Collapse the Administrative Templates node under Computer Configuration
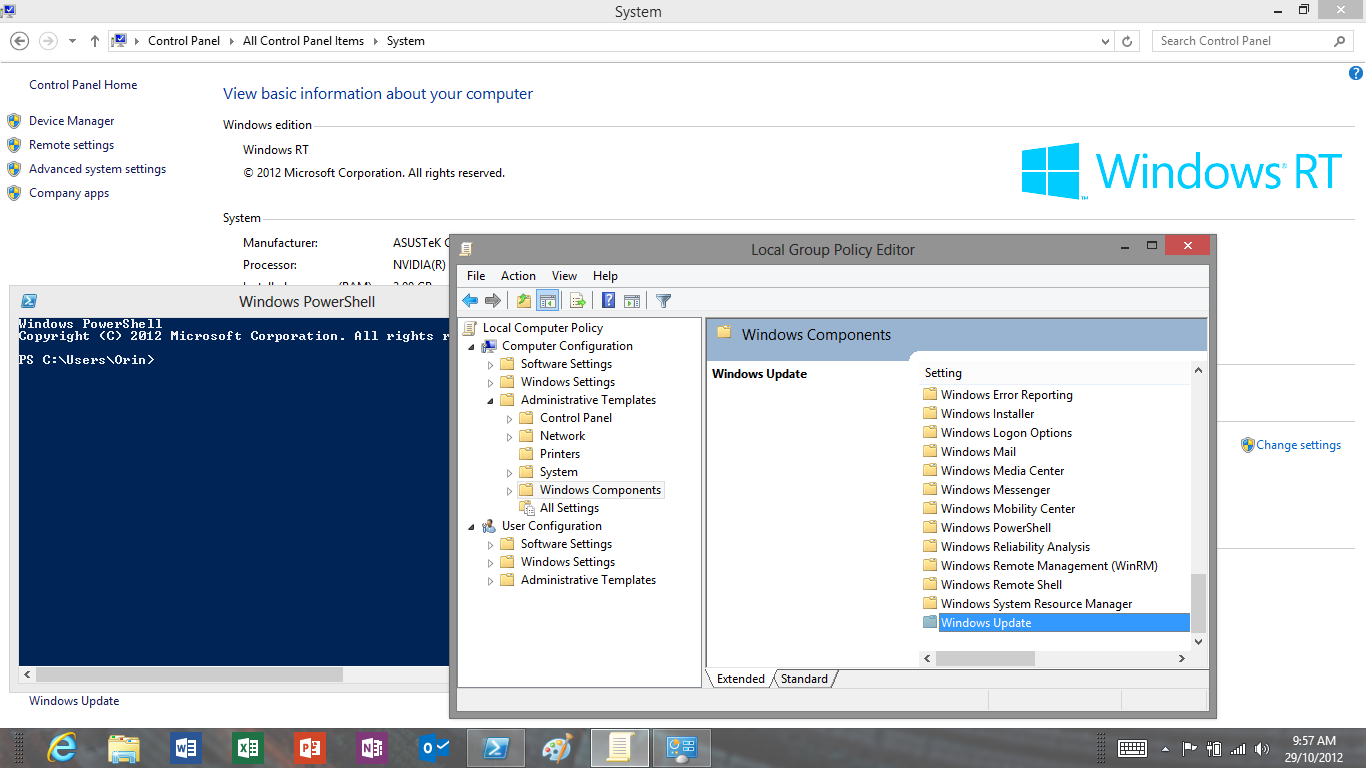The image size is (1366, 768). [x=490, y=400]
